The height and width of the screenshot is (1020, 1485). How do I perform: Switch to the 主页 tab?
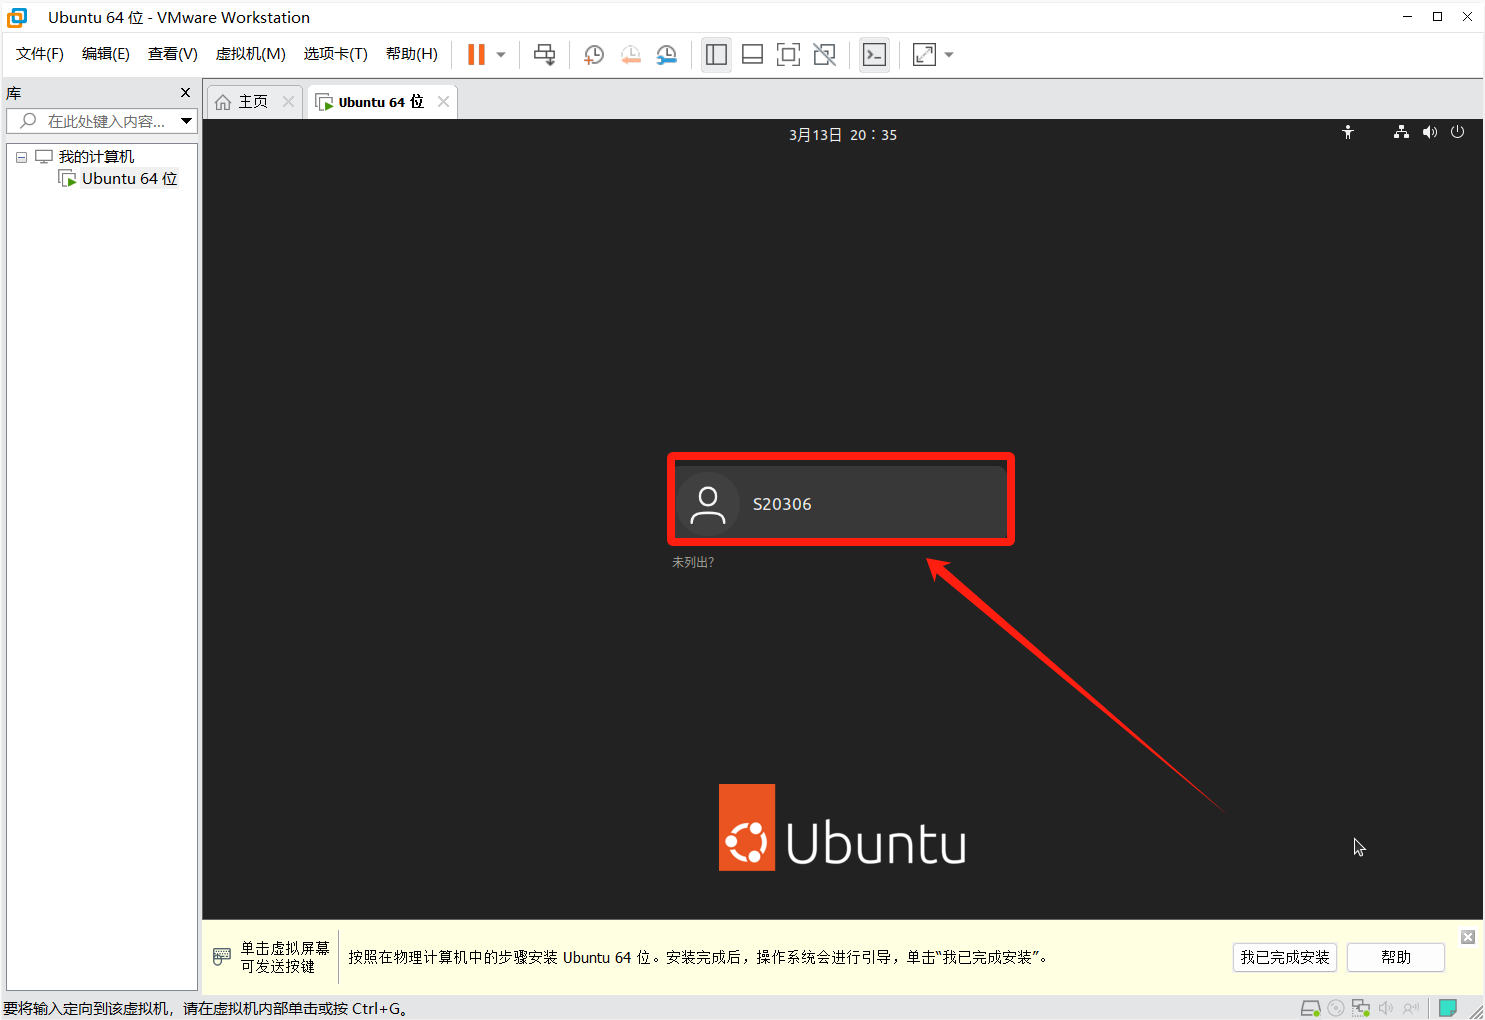point(252,102)
